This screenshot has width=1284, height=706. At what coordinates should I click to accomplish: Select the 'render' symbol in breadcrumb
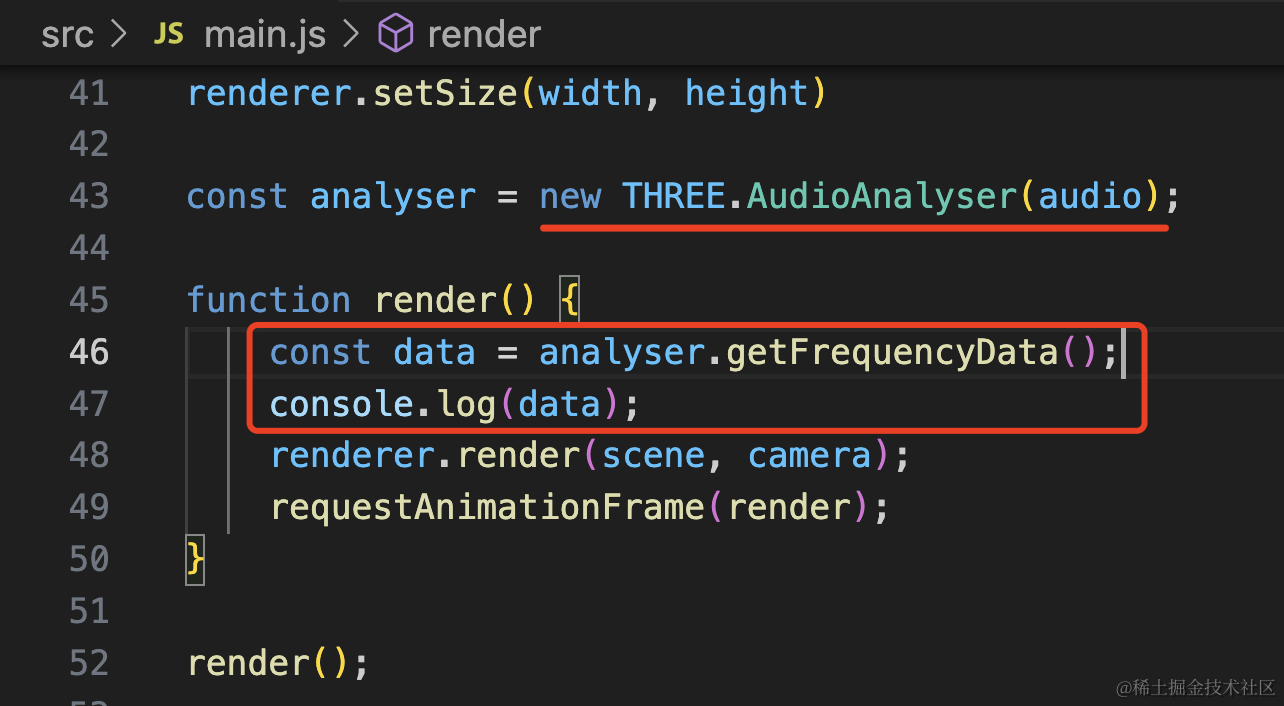484,35
